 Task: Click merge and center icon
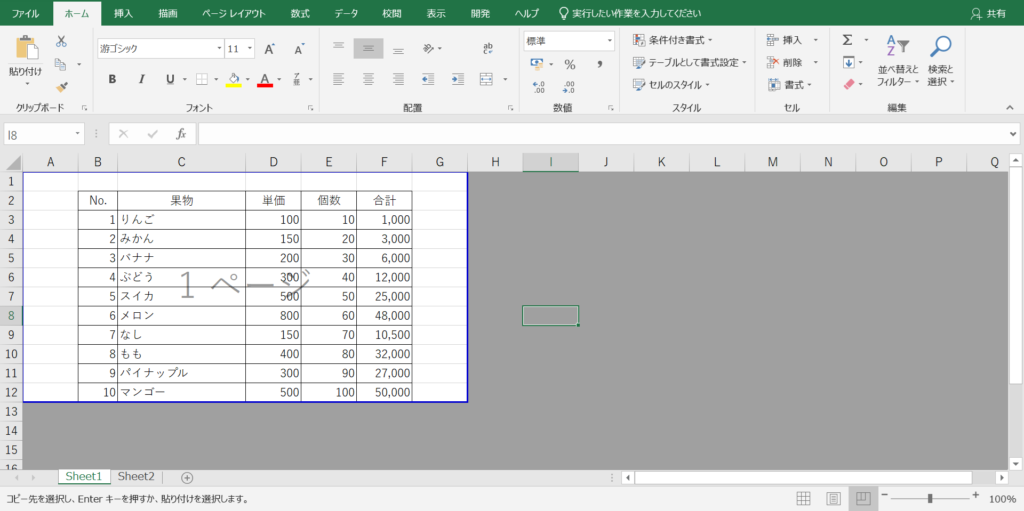point(486,79)
